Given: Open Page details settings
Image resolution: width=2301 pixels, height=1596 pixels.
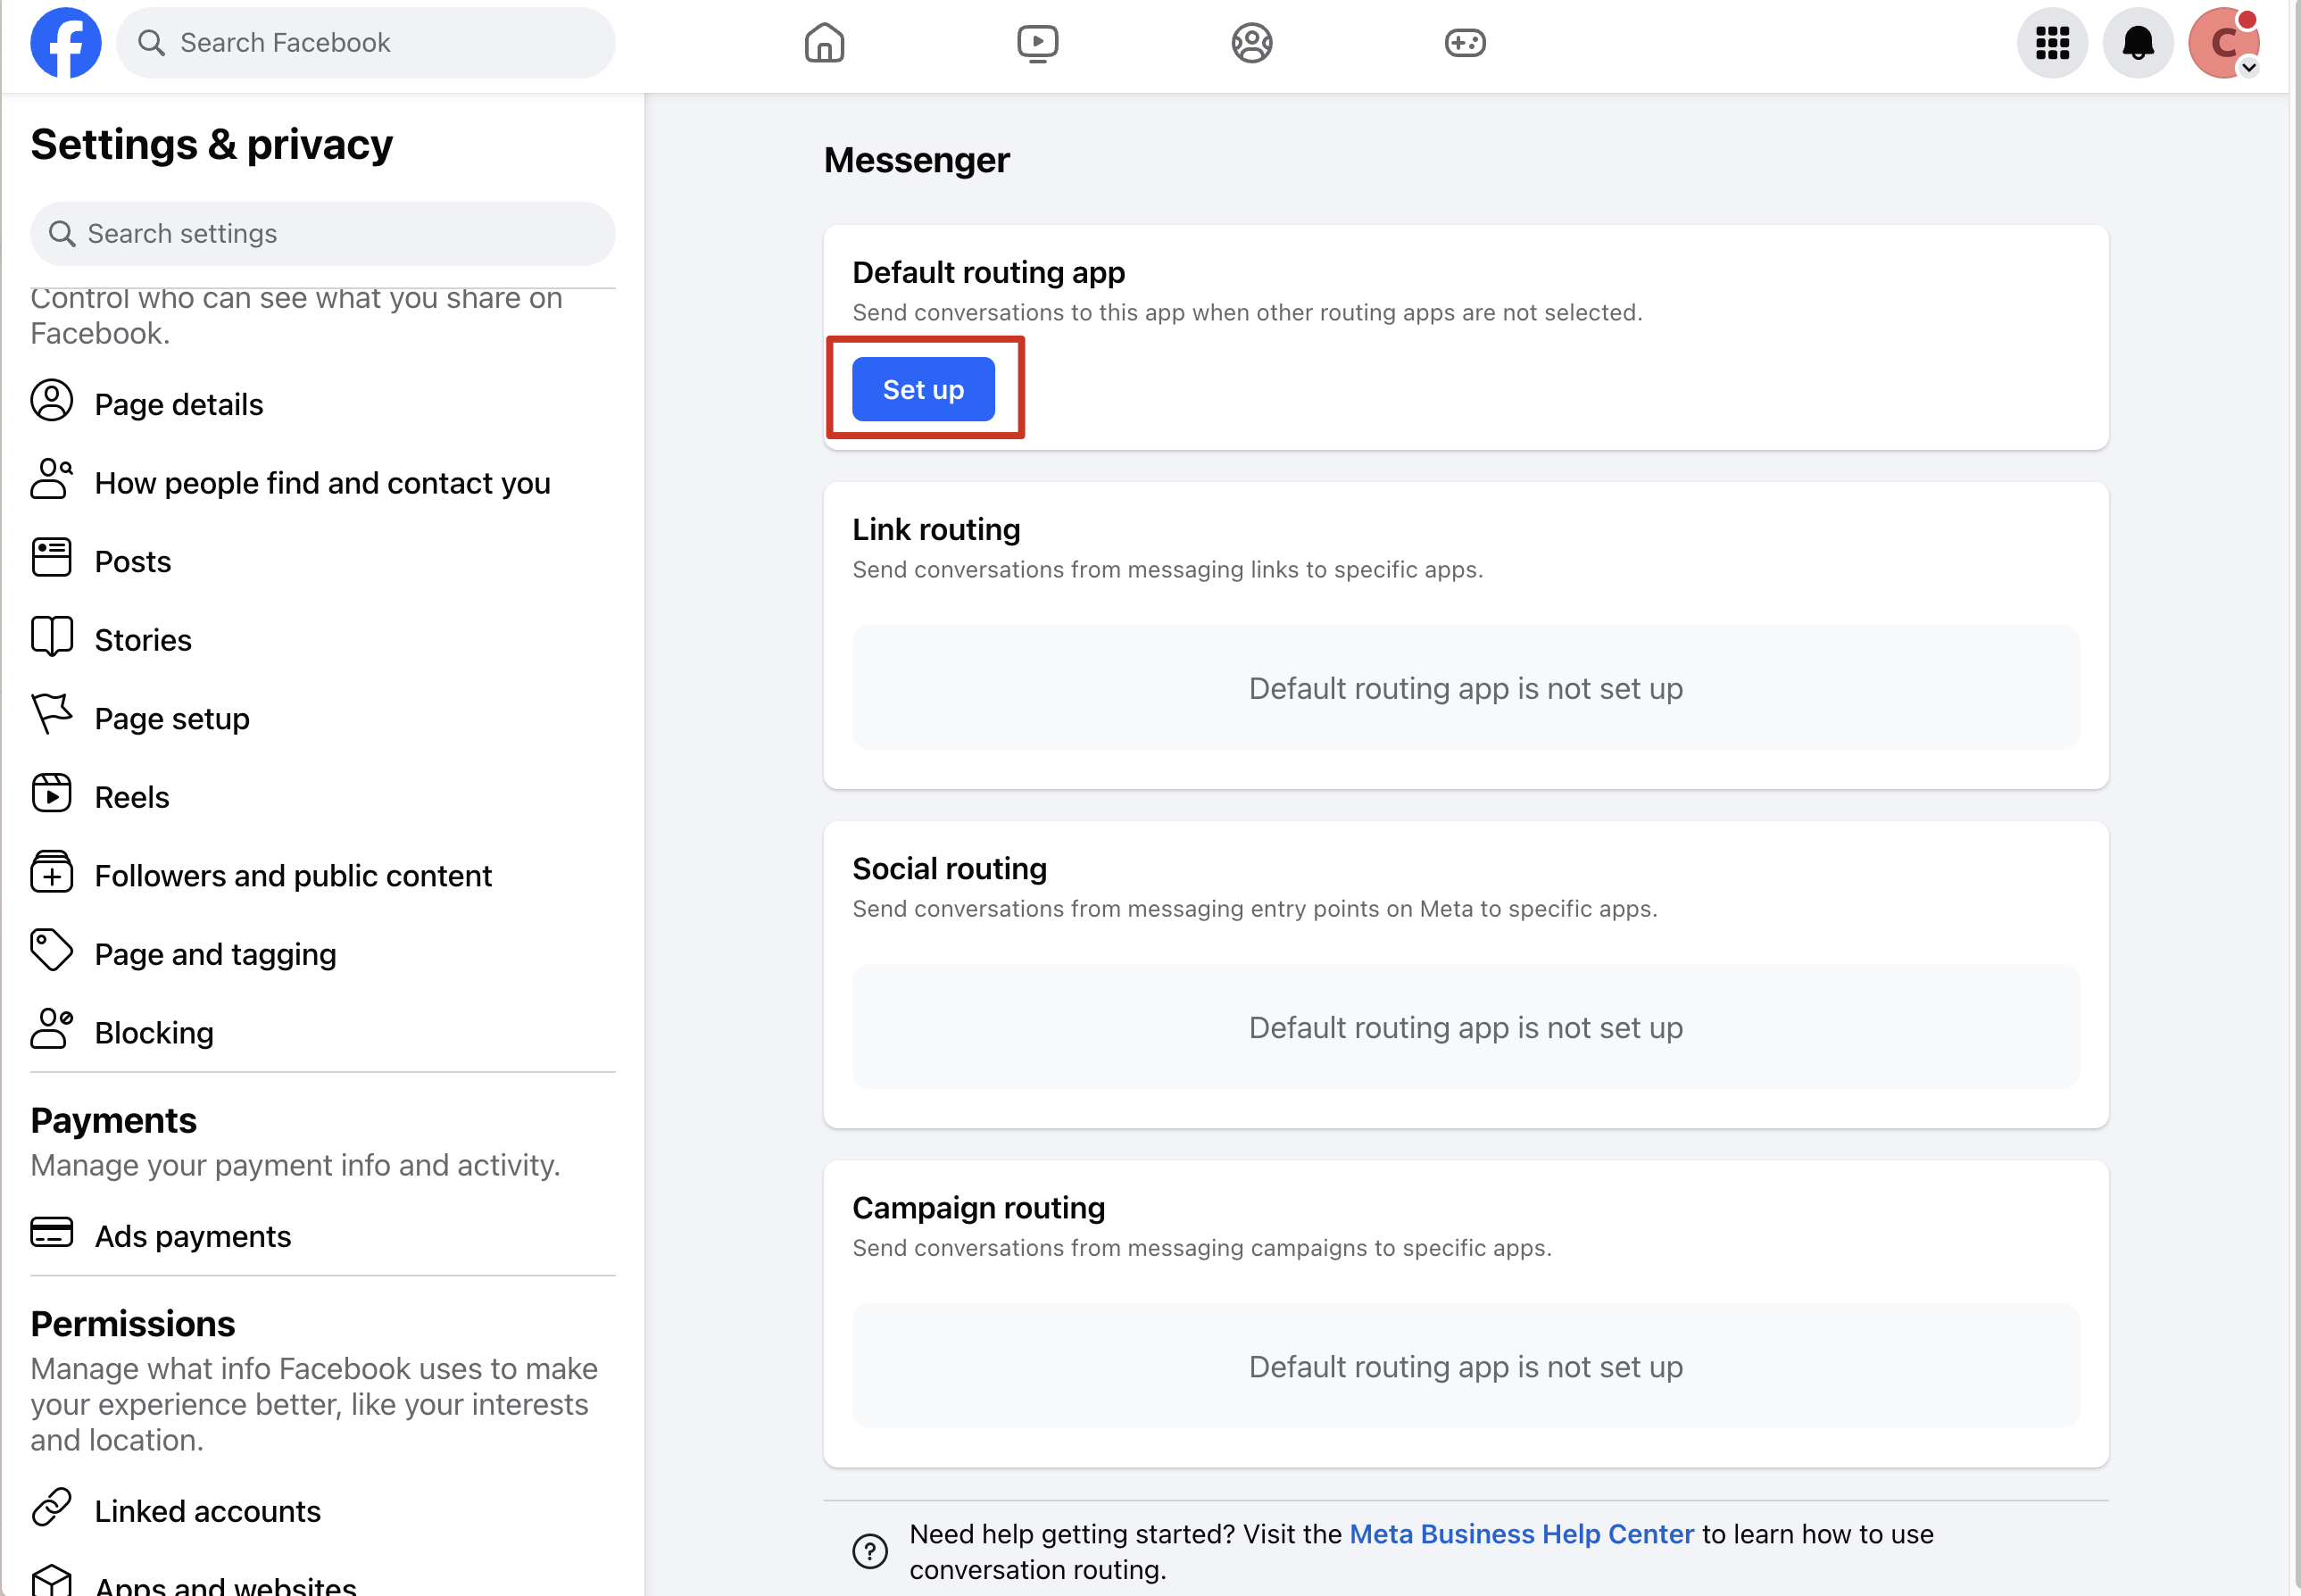Looking at the screenshot, I should pyautogui.click(x=323, y=404).
